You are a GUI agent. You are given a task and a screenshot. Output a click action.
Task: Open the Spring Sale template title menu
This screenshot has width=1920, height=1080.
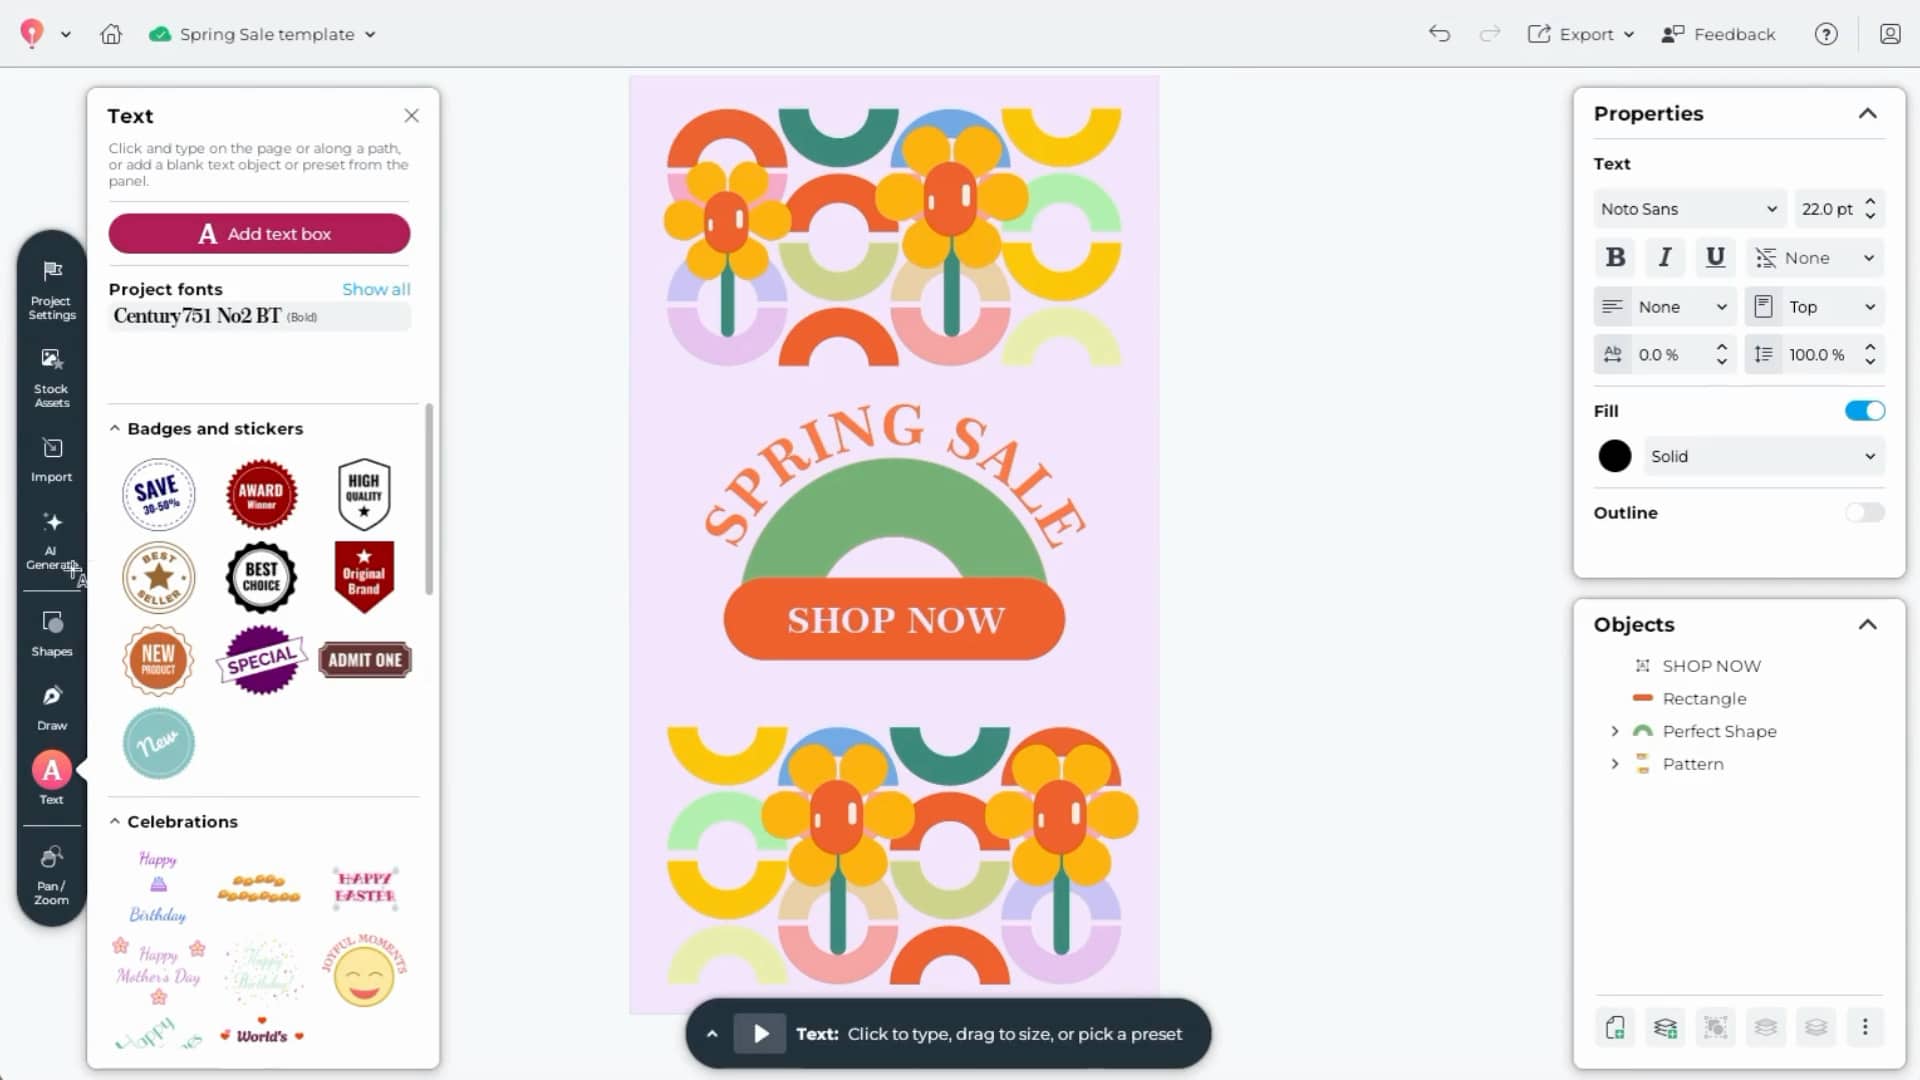369,33
